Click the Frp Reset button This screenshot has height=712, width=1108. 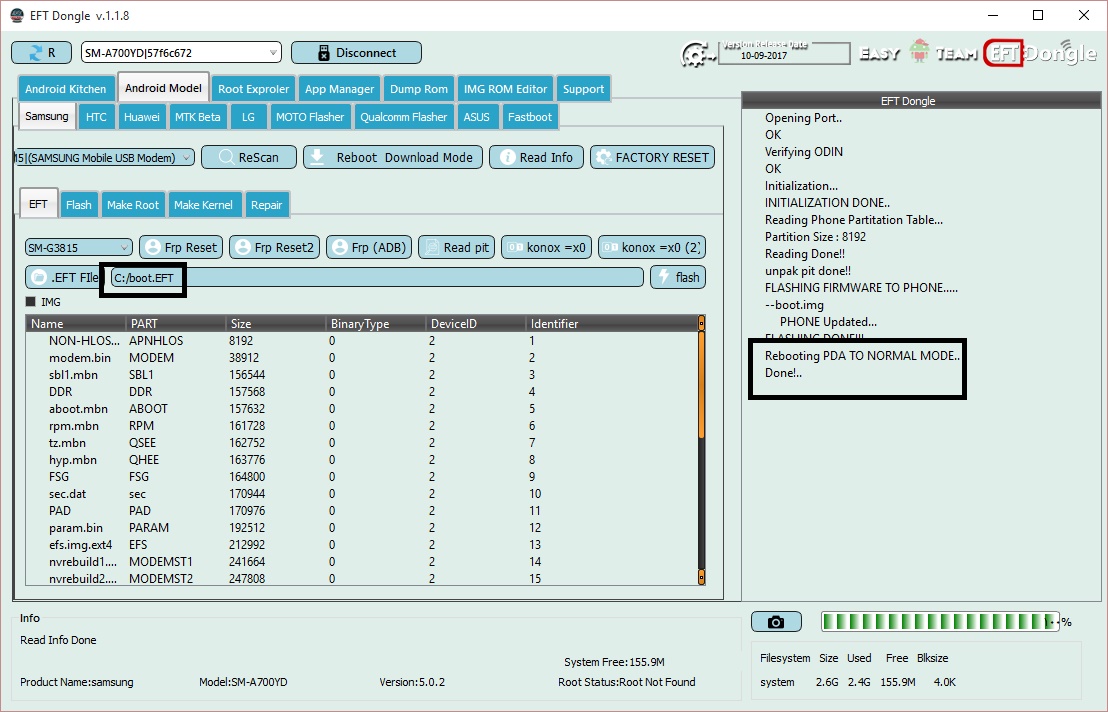(182, 247)
